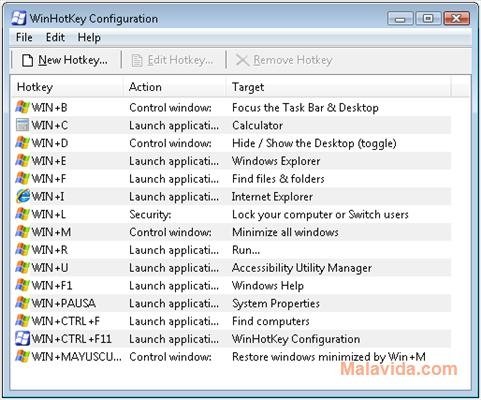Select the WIN+PAUSA hotkey text
The width and height of the screenshot is (481, 400).
[x=64, y=303]
